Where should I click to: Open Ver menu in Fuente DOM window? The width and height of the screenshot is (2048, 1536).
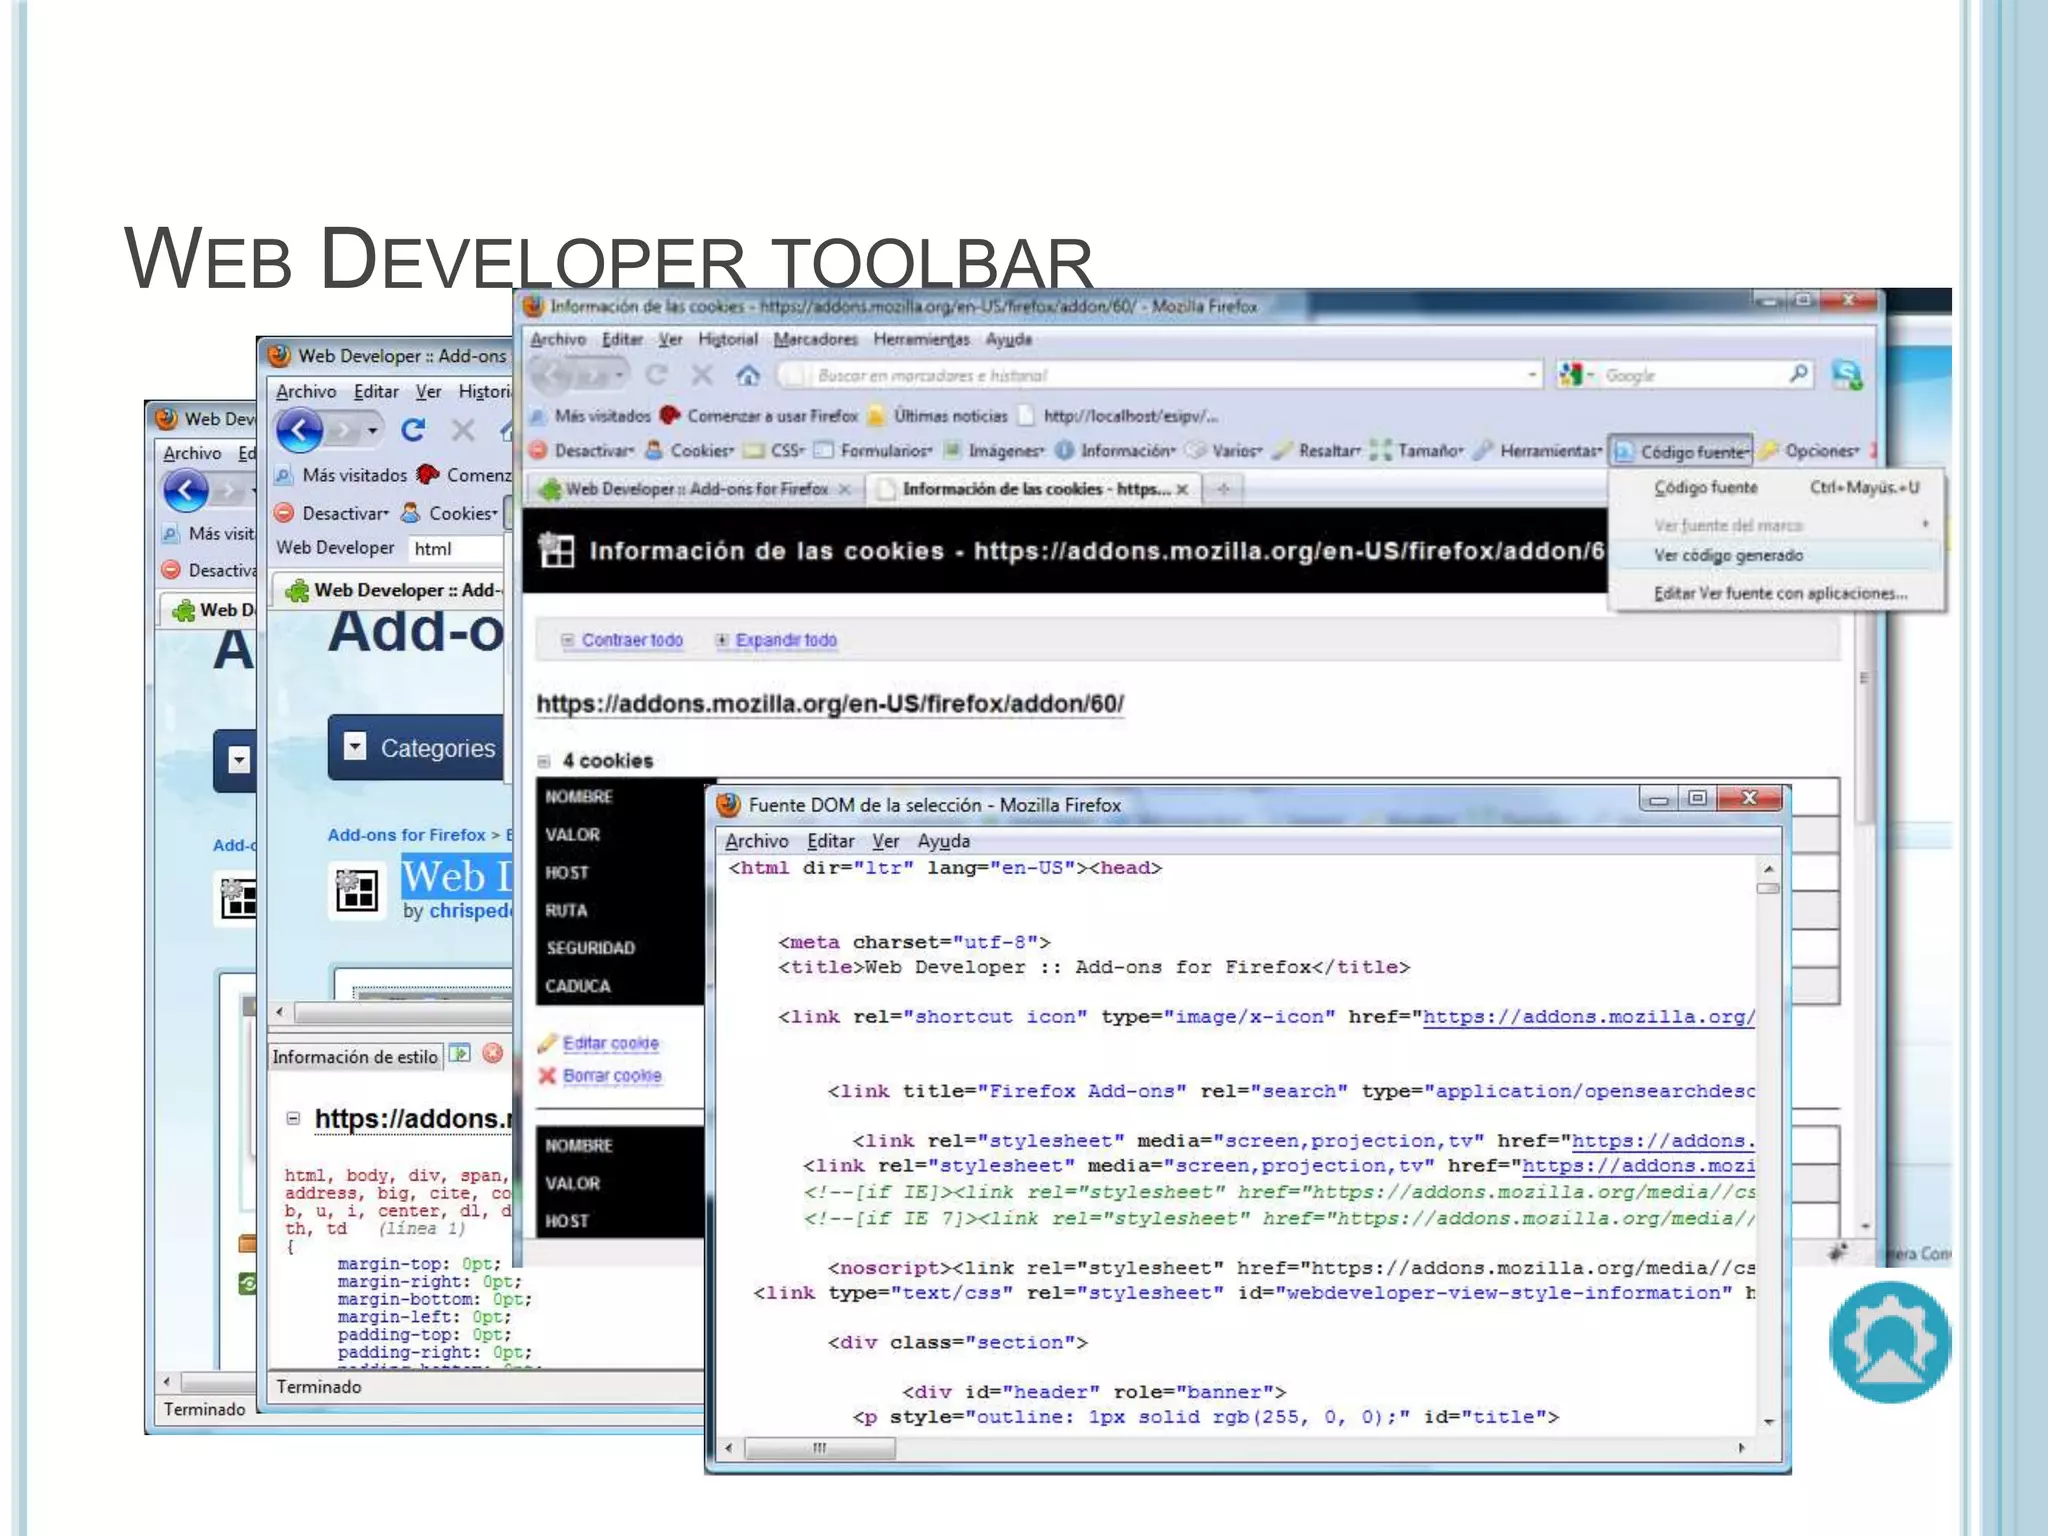[x=886, y=841]
